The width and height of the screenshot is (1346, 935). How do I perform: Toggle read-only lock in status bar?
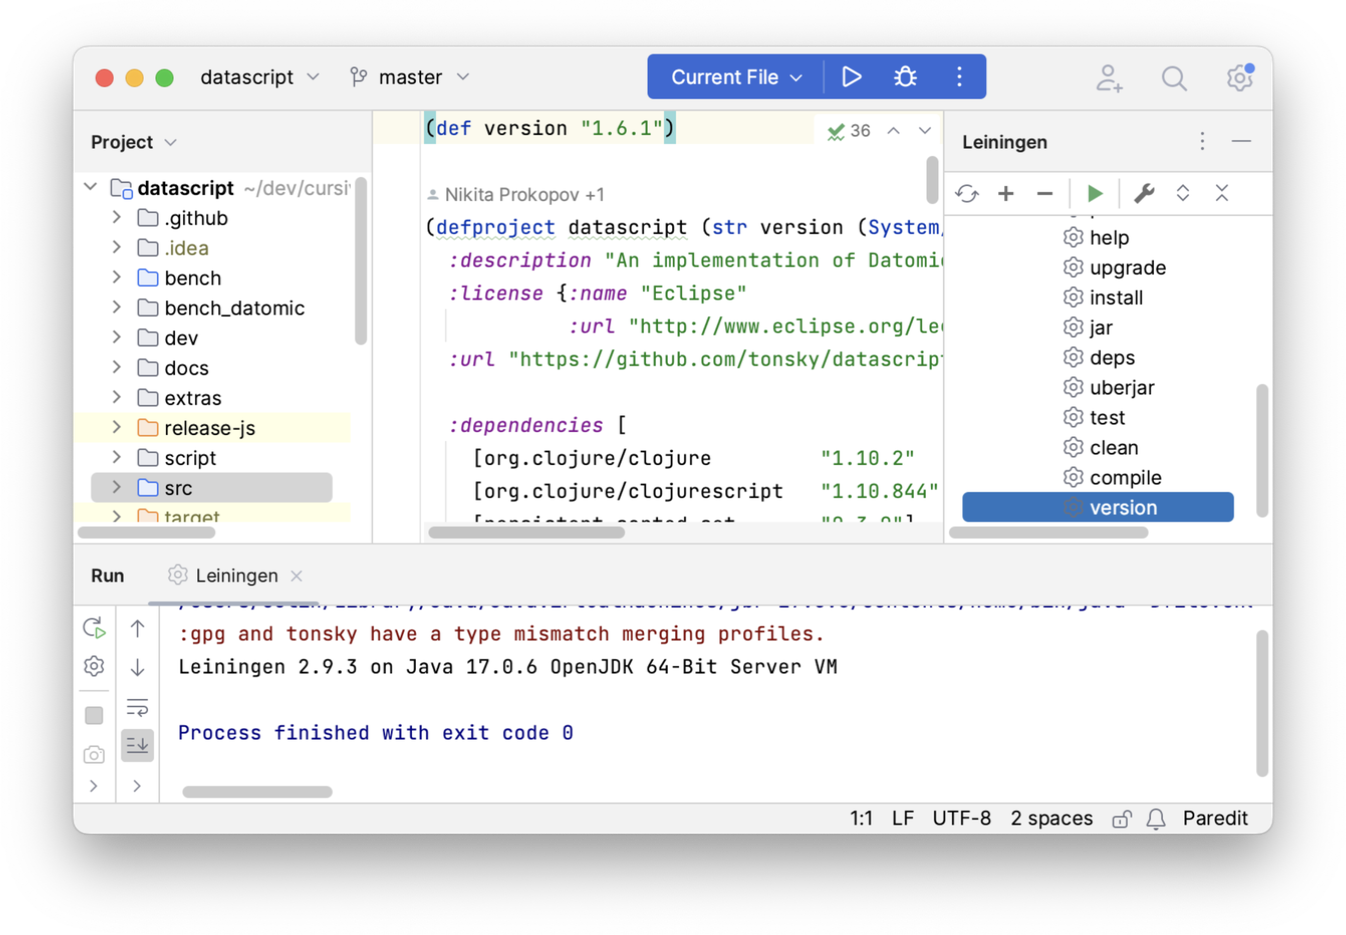[1121, 819]
